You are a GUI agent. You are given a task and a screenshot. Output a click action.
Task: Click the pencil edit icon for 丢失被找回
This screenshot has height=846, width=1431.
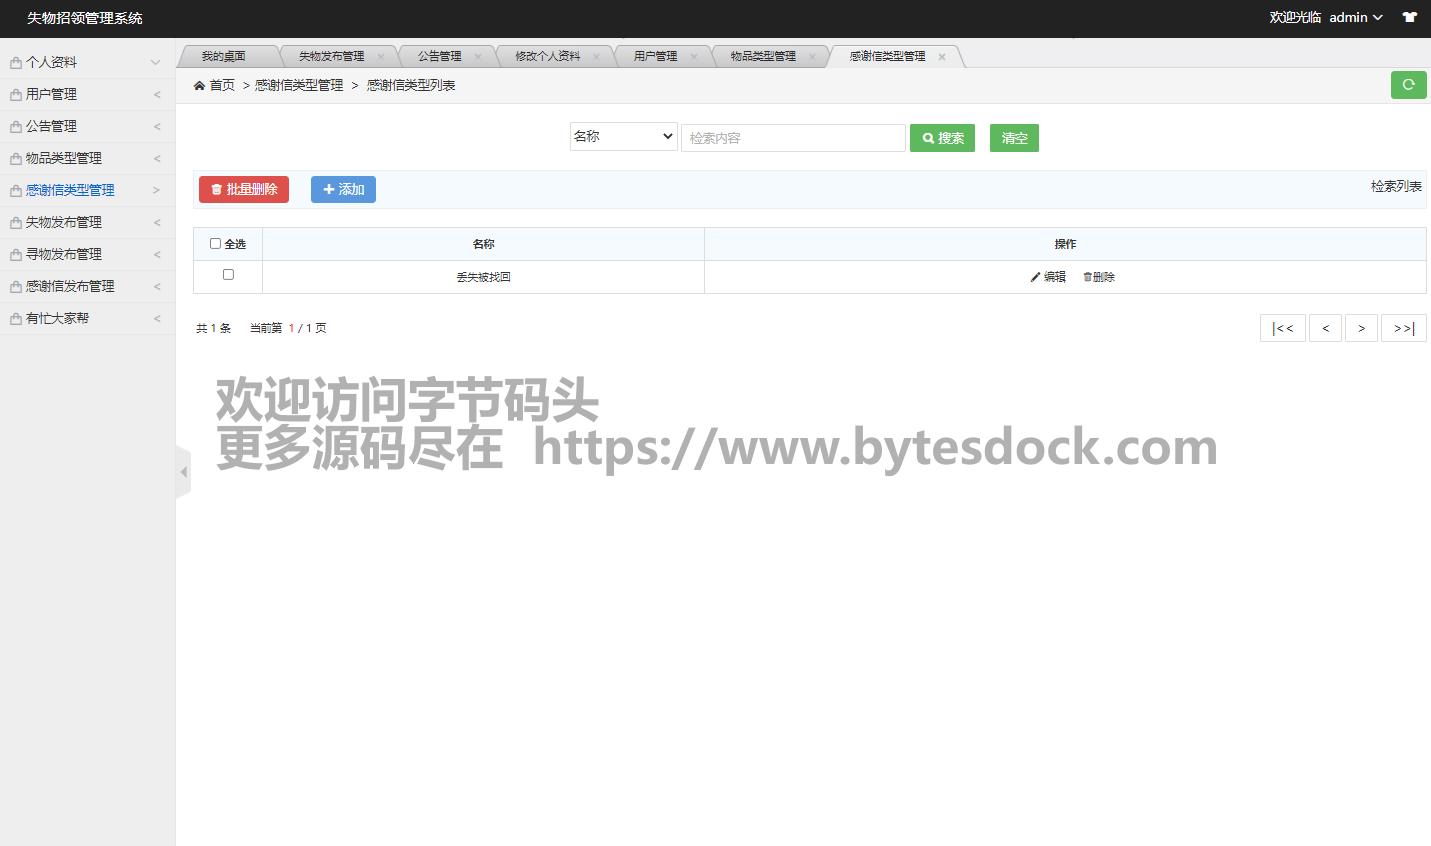(1035, 277)
